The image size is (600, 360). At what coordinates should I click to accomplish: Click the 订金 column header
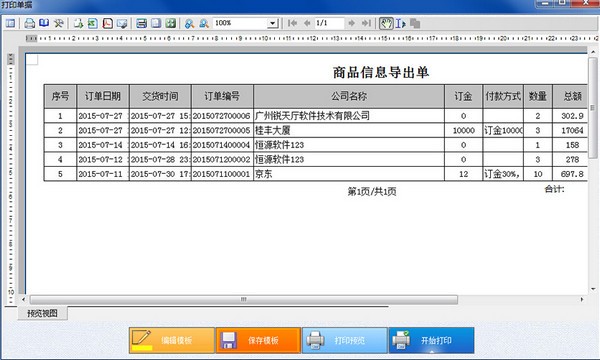pyautogui.click(x=463, y=96)
